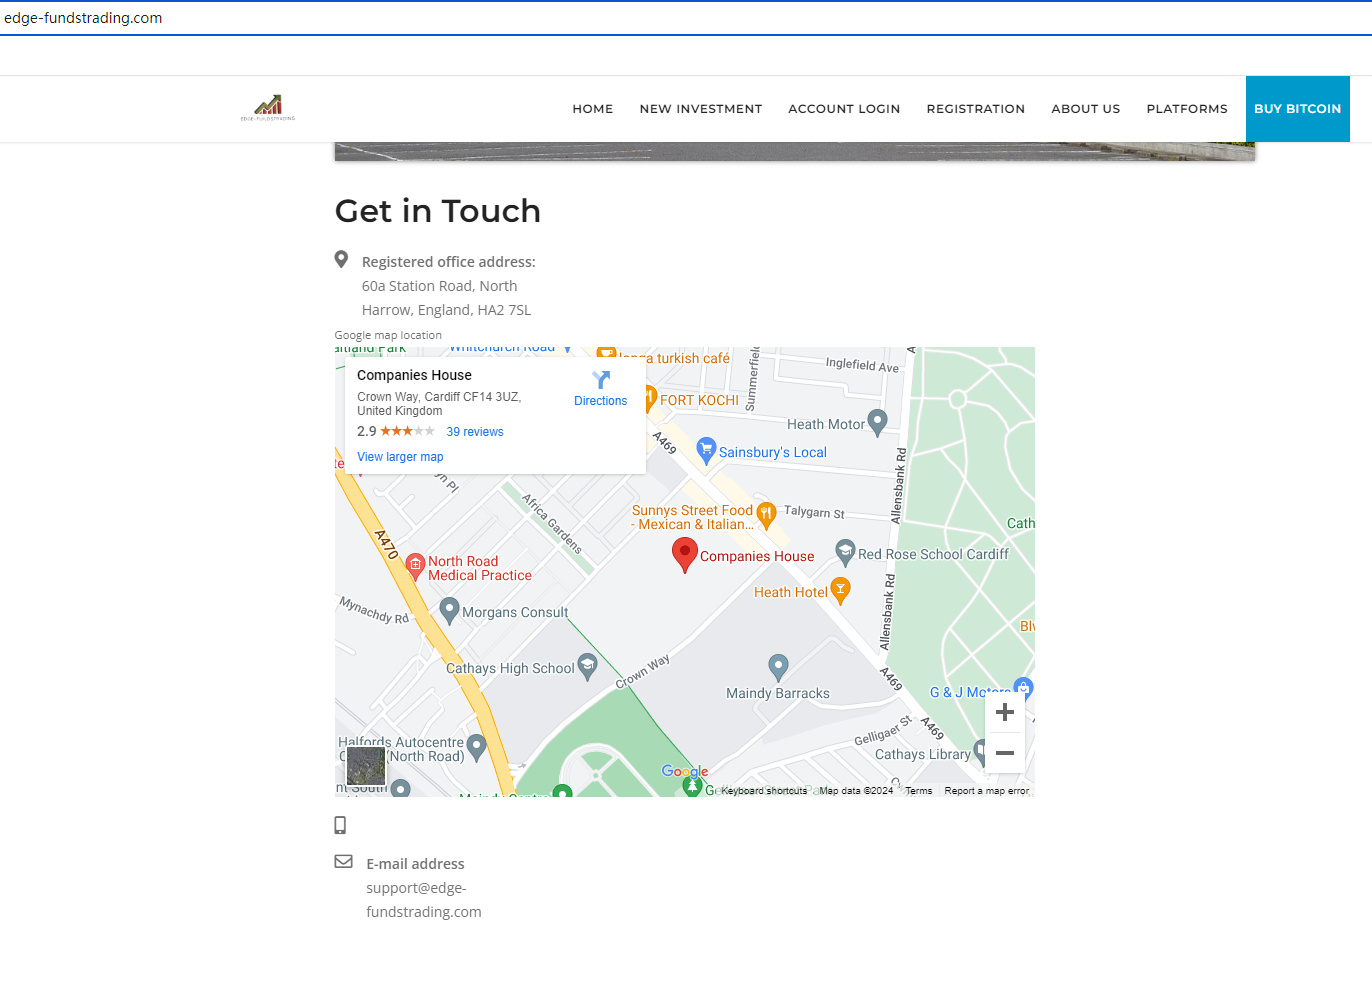1372x987 pixels.
Task: Click the 'Google map location' caption
Action: coord(388,335)
